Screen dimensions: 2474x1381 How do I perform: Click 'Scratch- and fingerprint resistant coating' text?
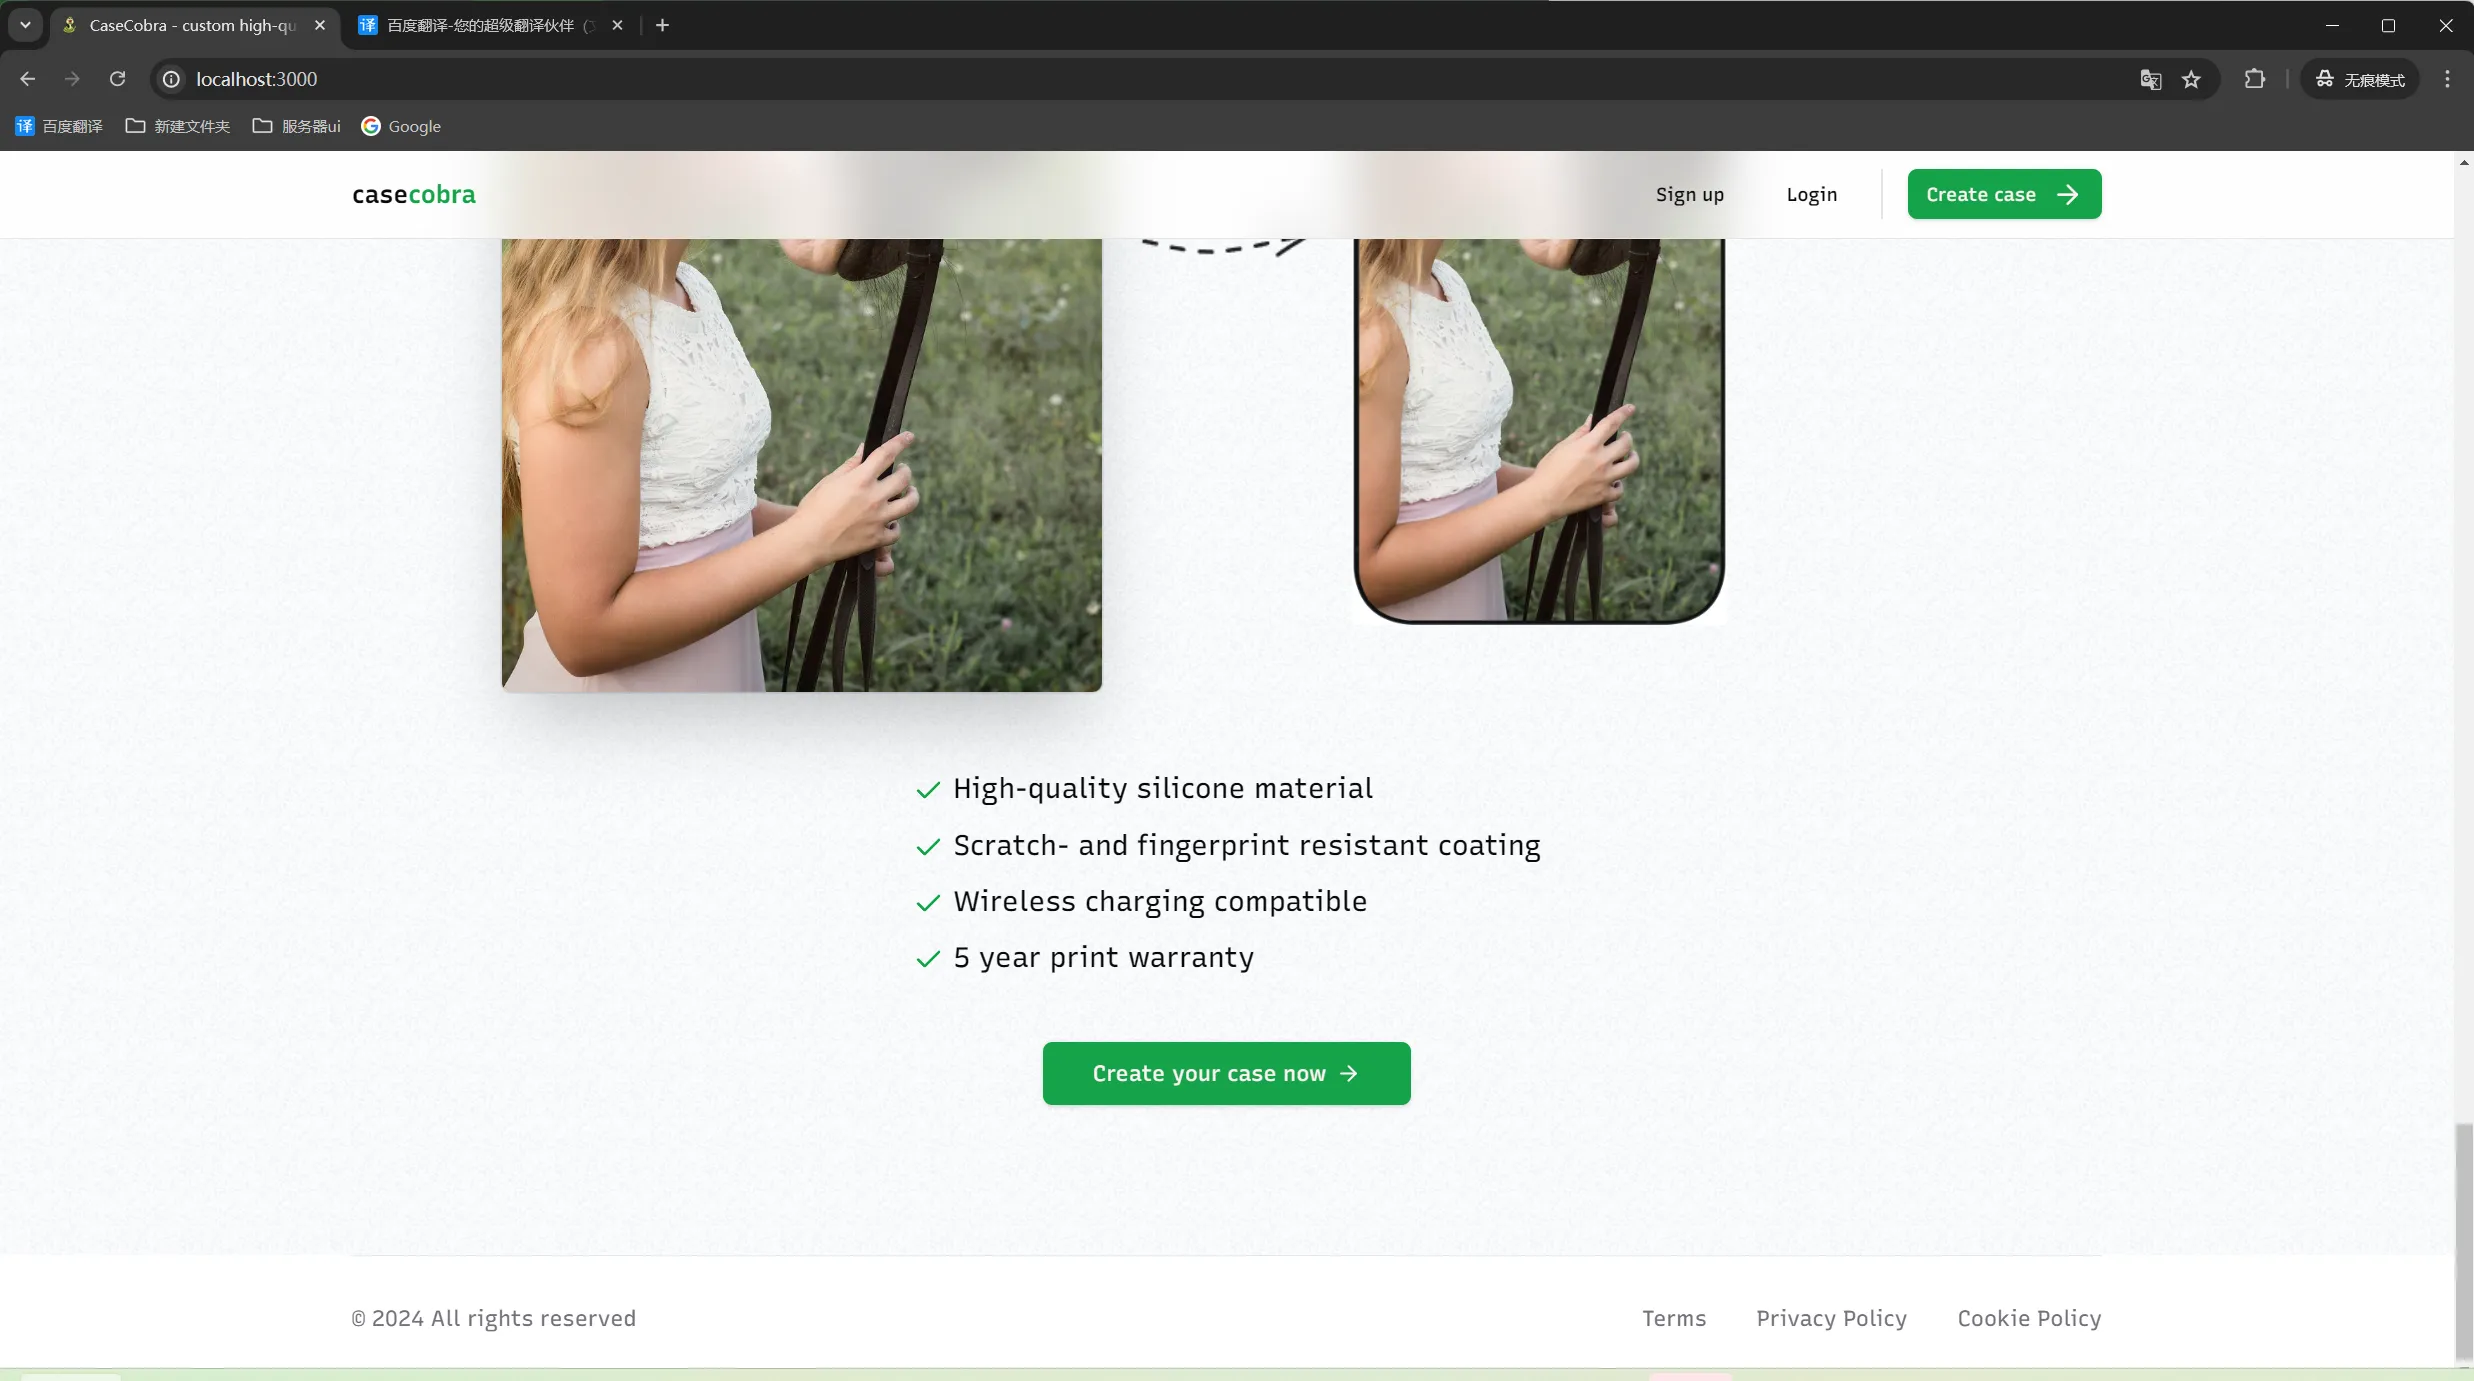coord(1247,845)
